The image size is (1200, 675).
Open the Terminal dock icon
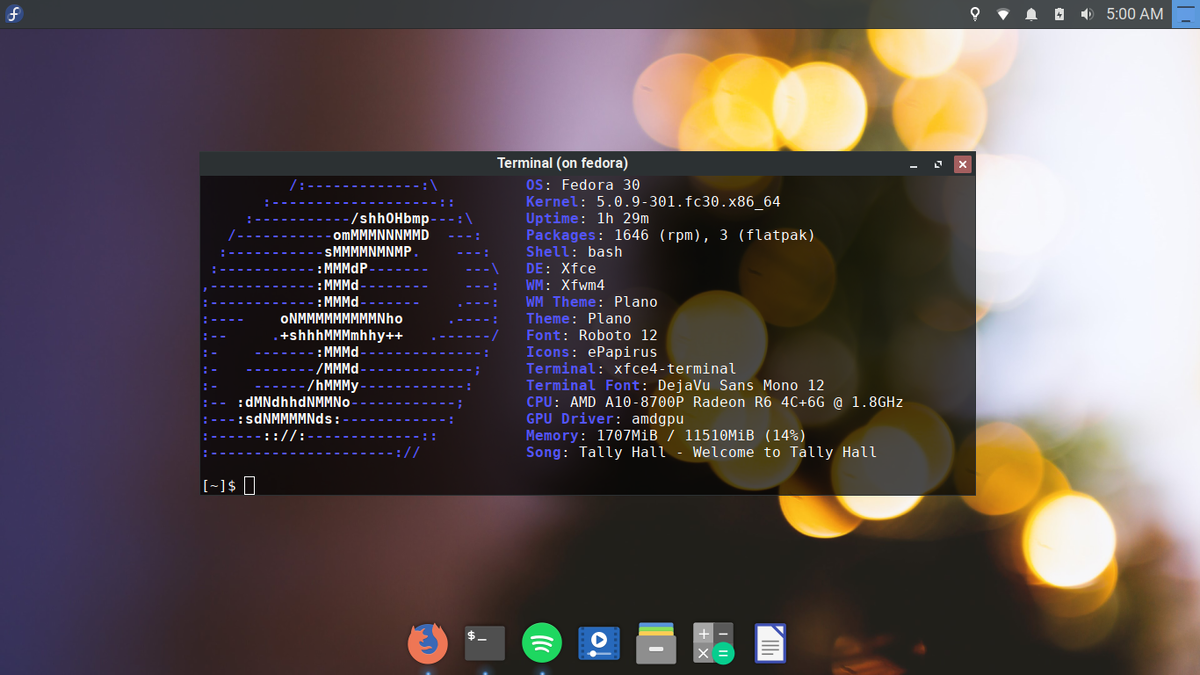[x=485, y=642]
